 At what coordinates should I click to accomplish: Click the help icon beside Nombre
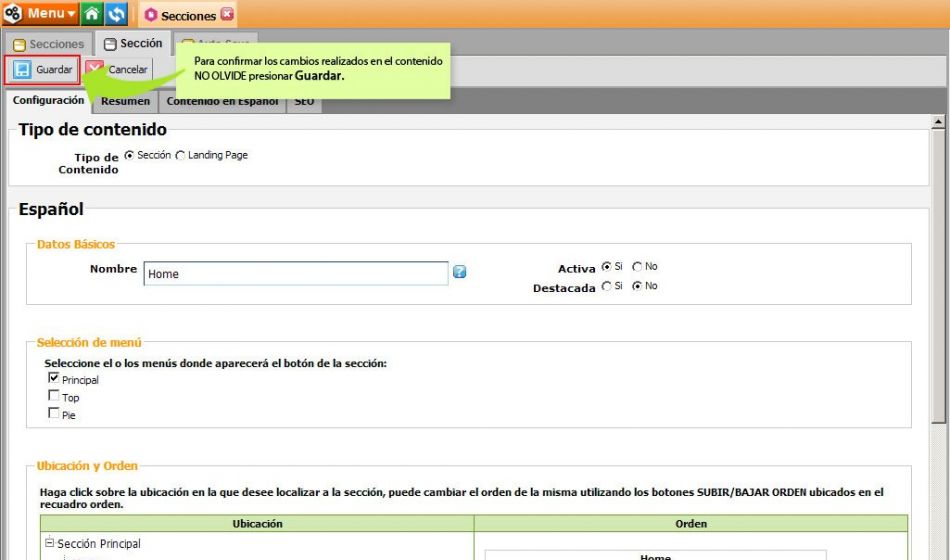(459, 272)
